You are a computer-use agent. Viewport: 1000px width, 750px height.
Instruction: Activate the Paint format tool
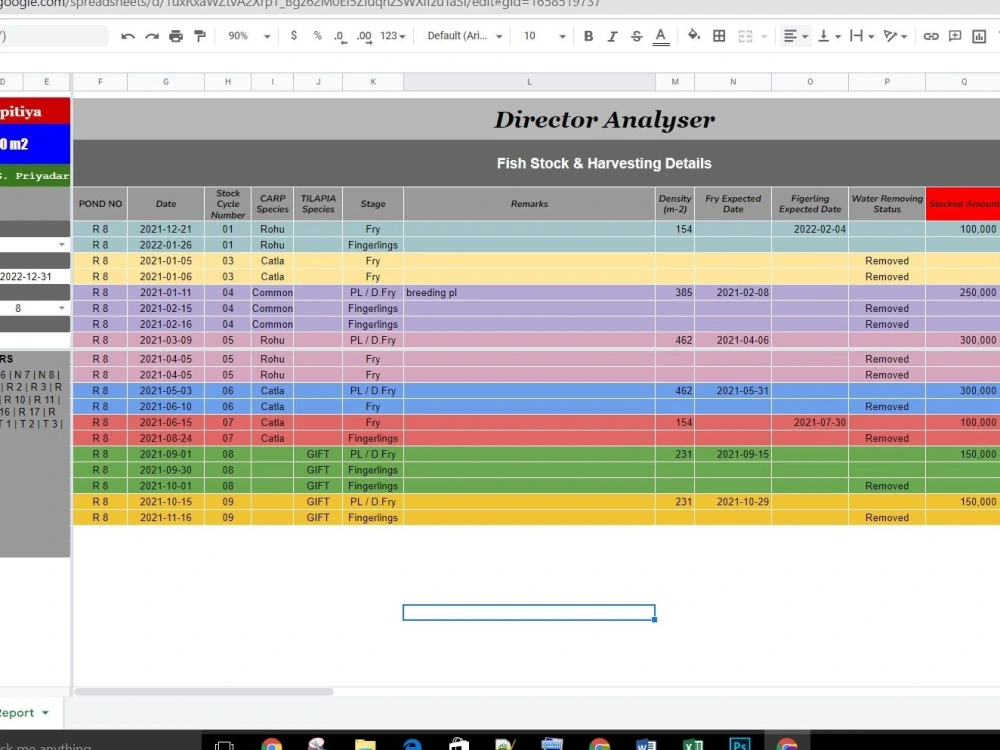[x=200, y=36]
